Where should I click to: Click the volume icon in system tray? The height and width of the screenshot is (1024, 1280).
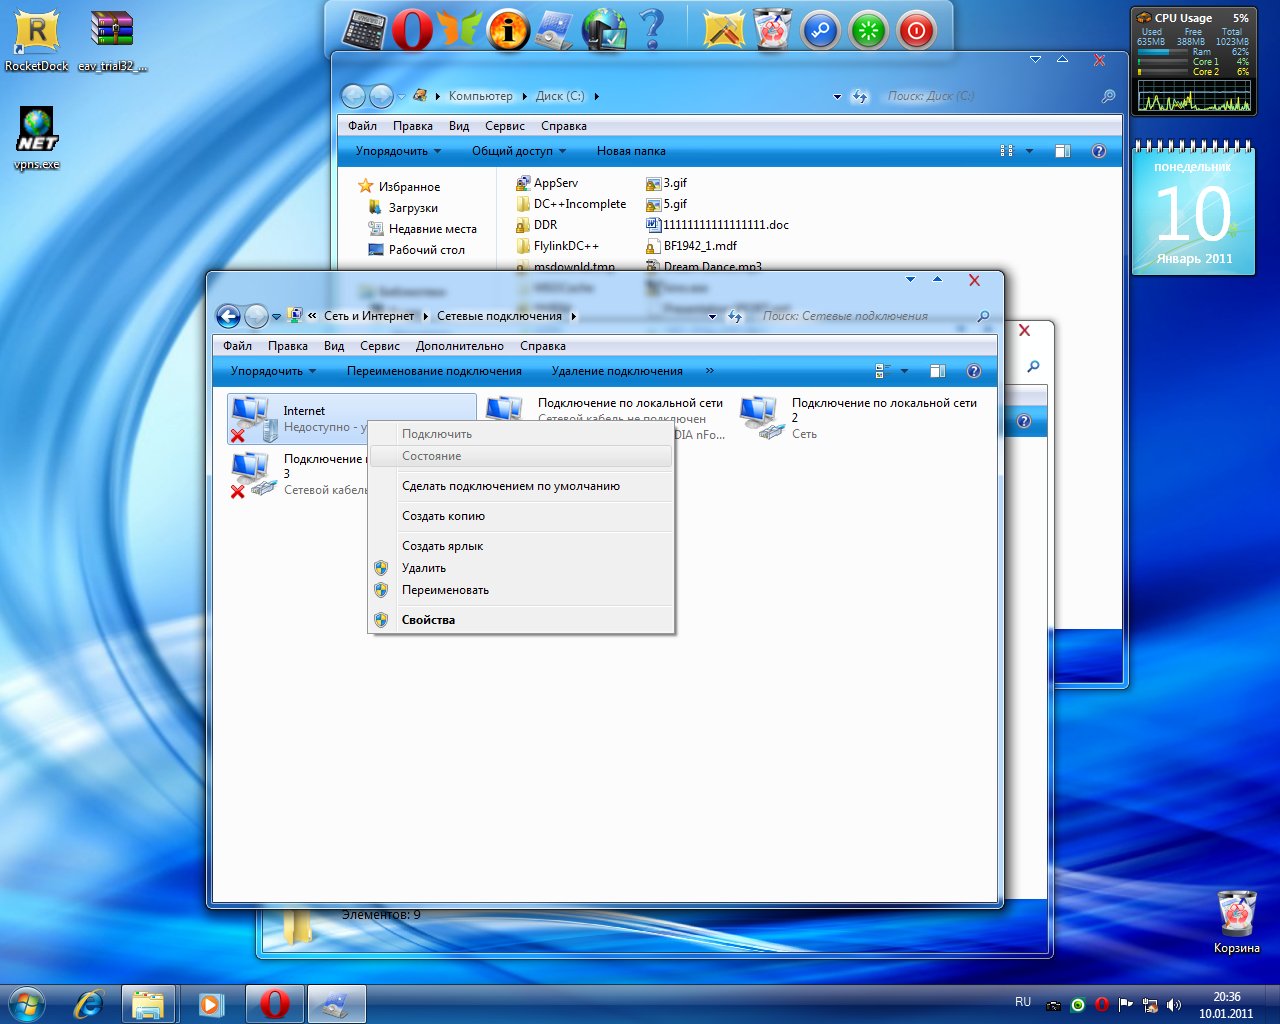[x=1173, y=1004]
